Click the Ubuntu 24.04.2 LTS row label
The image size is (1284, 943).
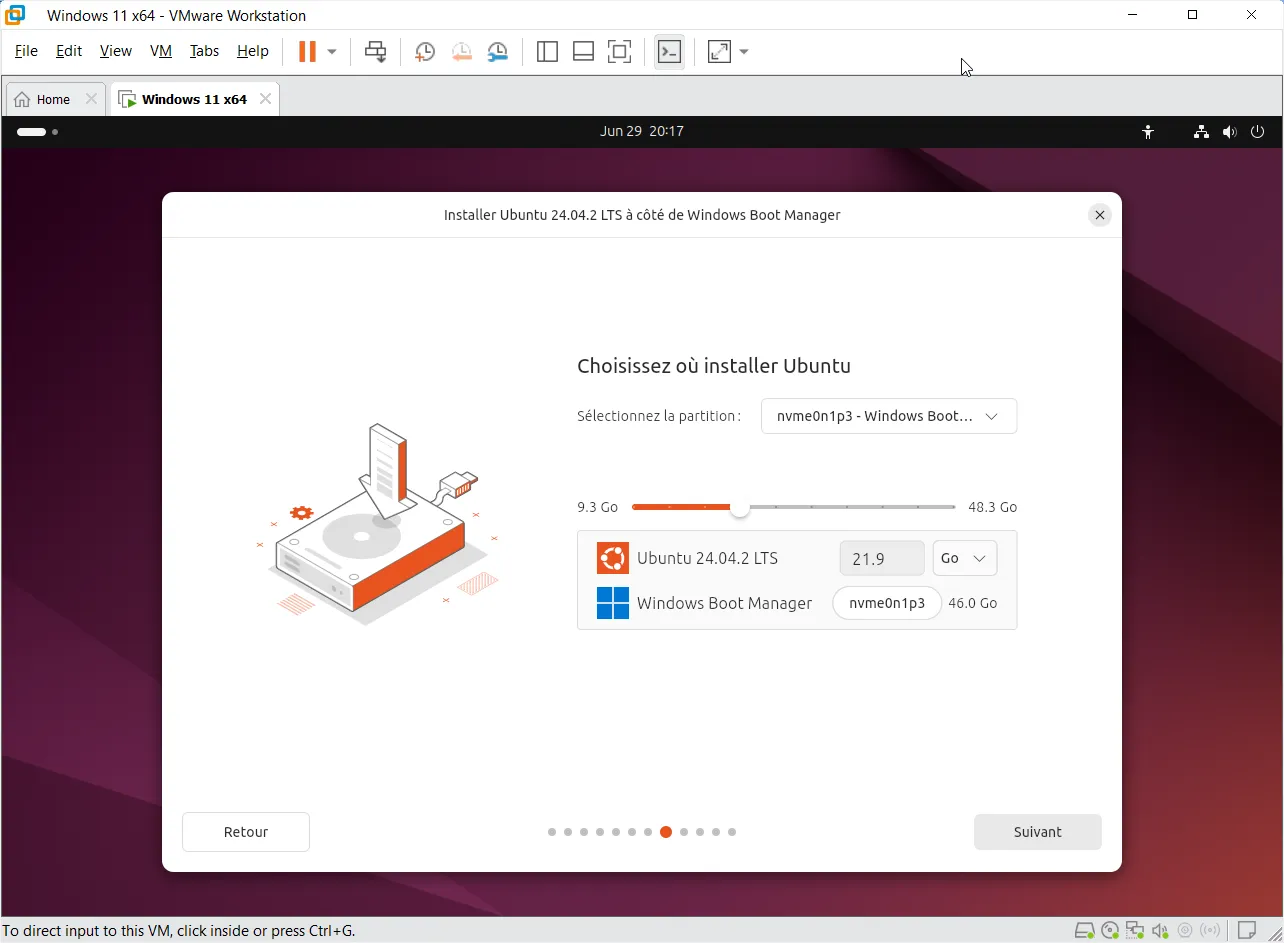707,558
